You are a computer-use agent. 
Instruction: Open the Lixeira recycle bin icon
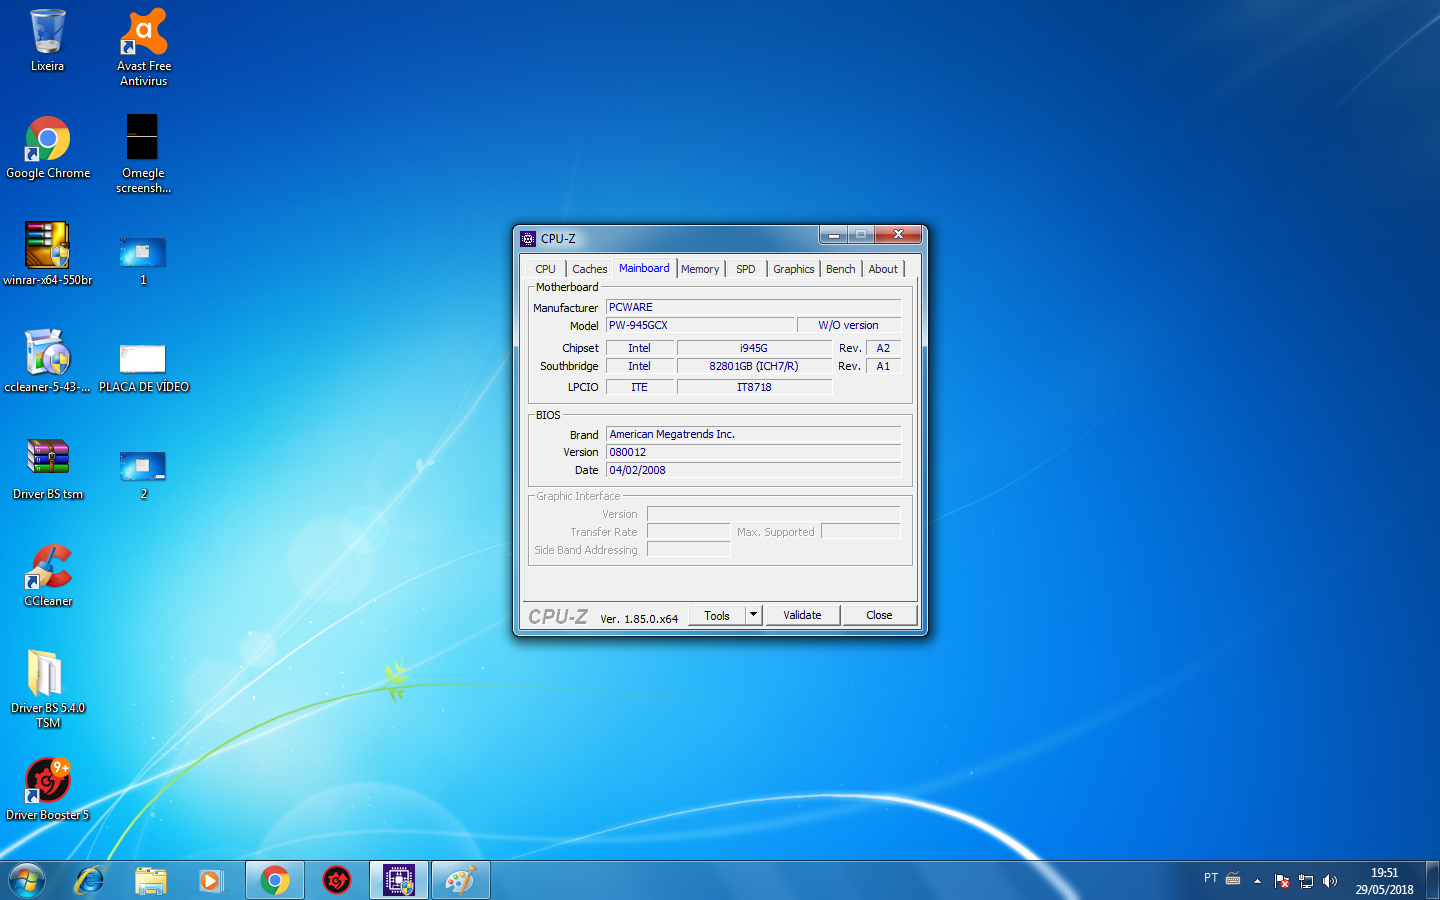point(47,40)
